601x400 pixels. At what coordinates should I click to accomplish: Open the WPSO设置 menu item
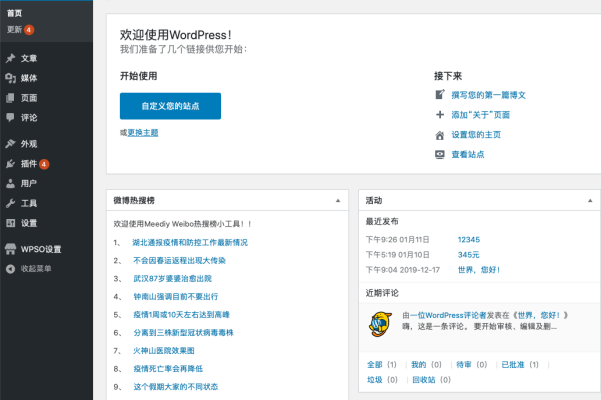click(x=41, y=249)
